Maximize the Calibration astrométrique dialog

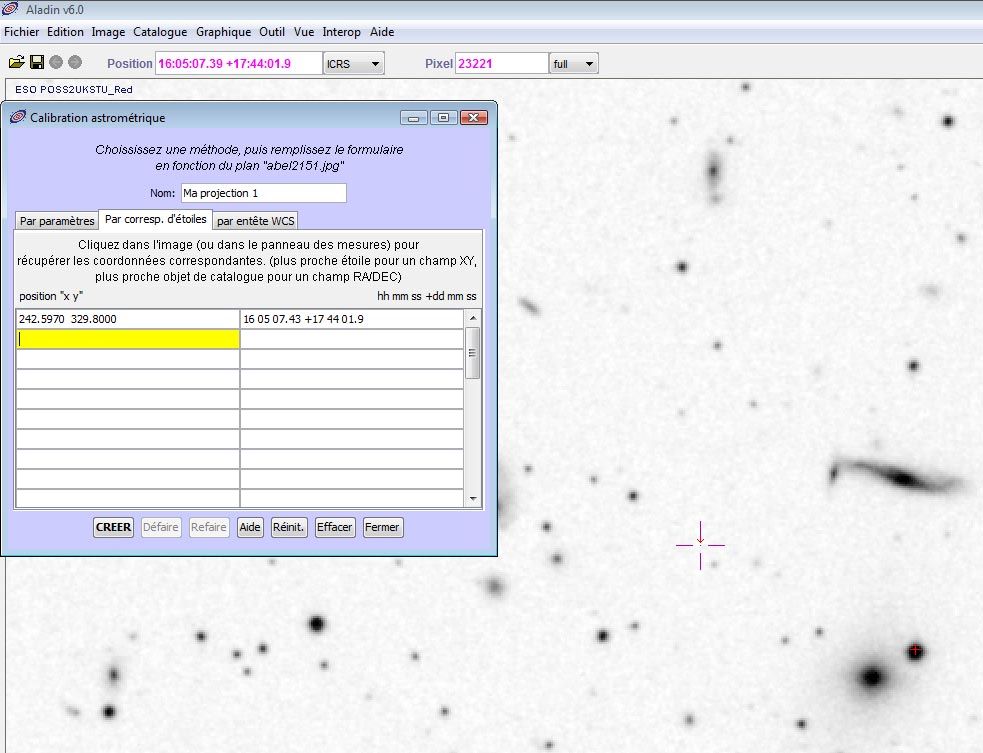point(443,118)
